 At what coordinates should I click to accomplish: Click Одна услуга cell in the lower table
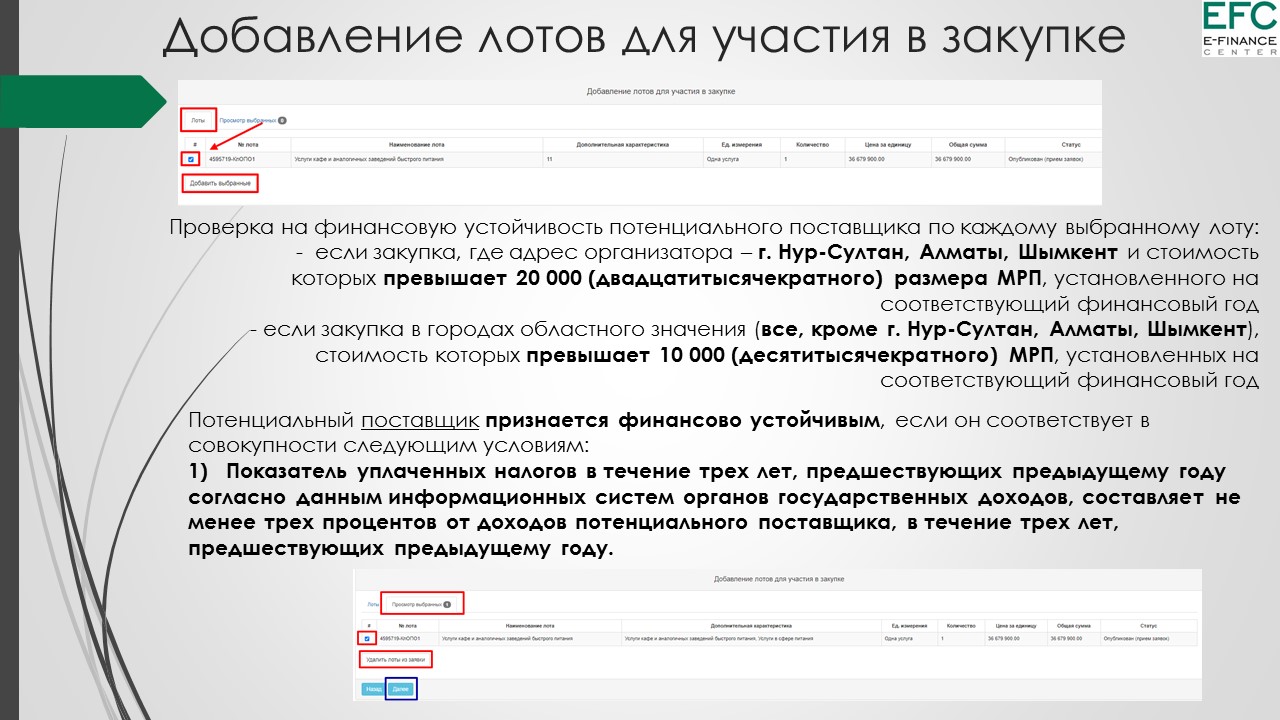coord(899,638)
